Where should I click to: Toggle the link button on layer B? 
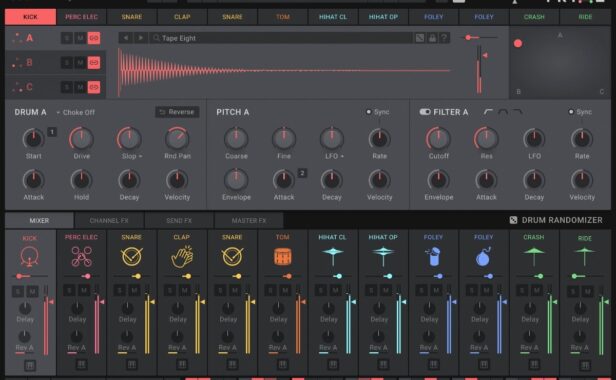pyautogui.click(x=94, y=62)
